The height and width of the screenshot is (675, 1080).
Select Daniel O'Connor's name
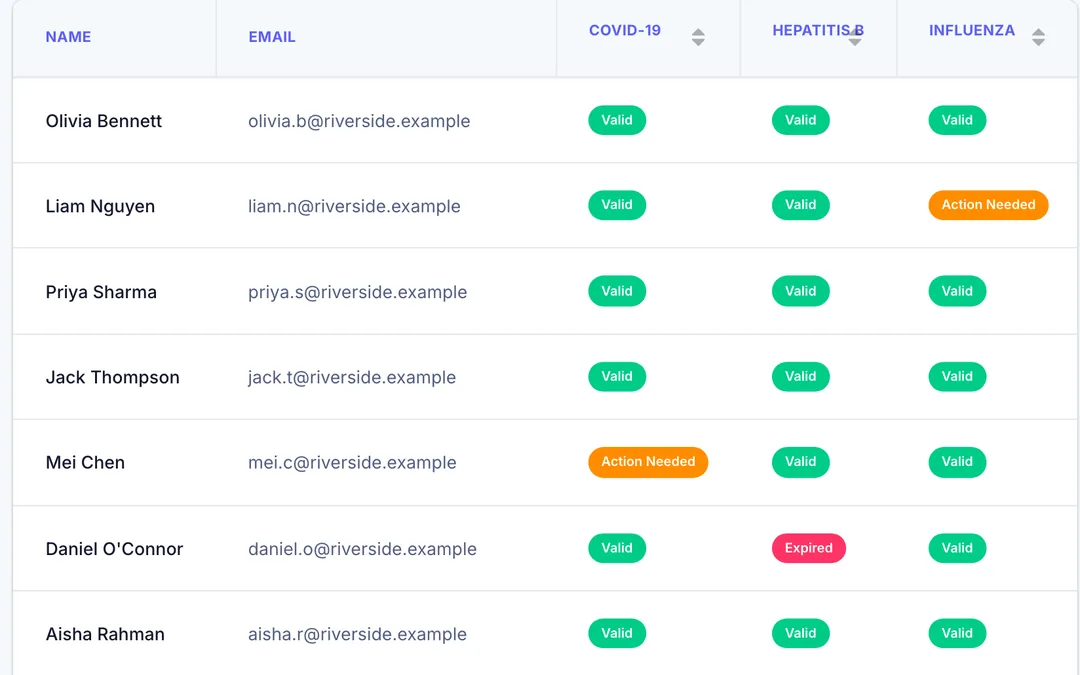click(x=114, y=549)
